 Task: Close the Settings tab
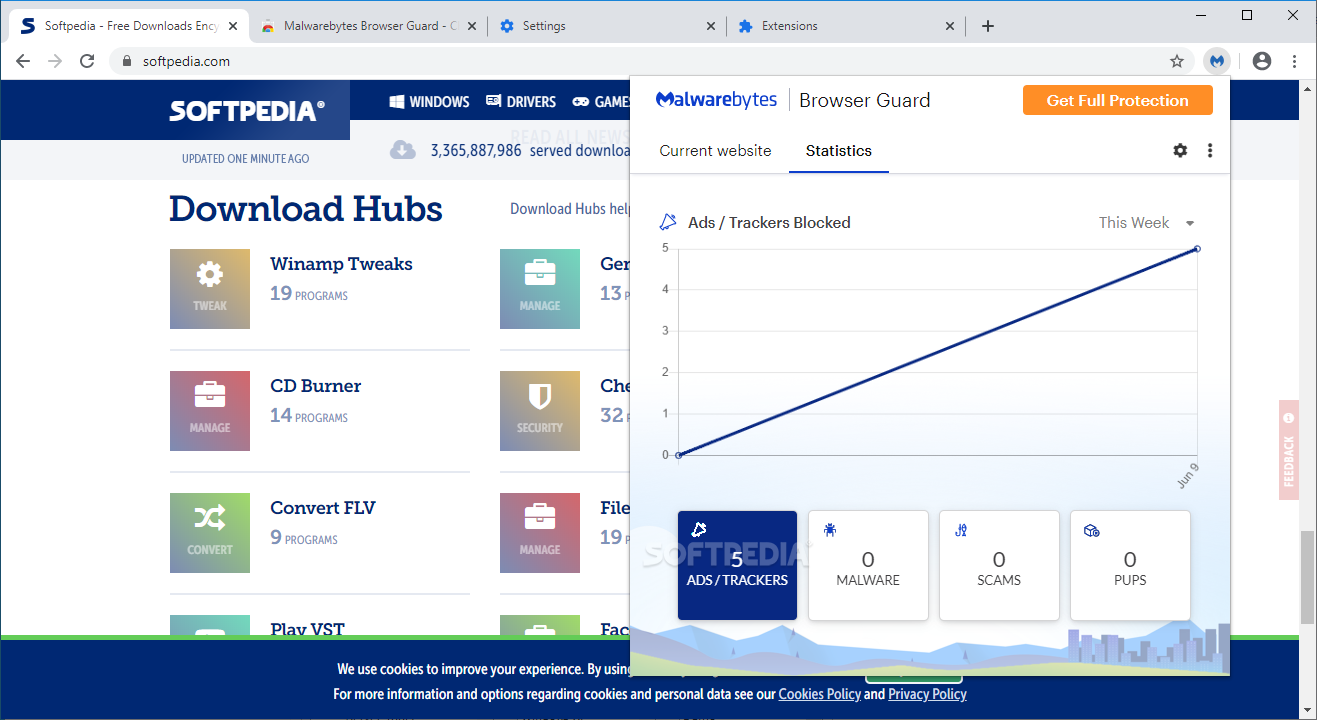[710, 26]
